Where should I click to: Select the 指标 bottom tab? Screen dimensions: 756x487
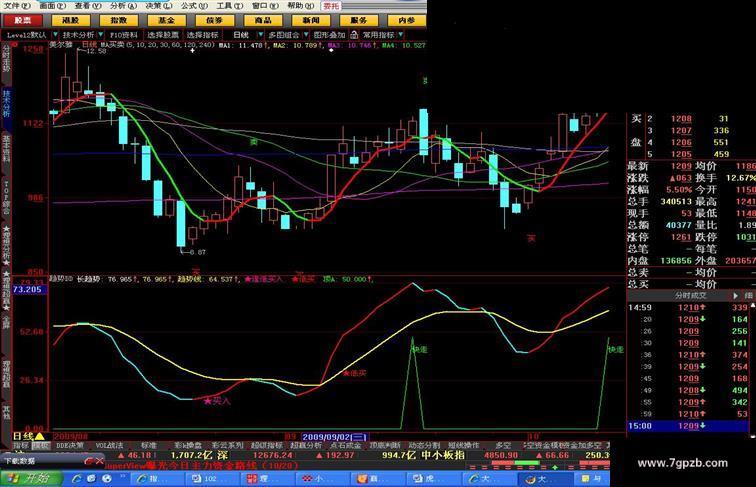click(20, 446)
